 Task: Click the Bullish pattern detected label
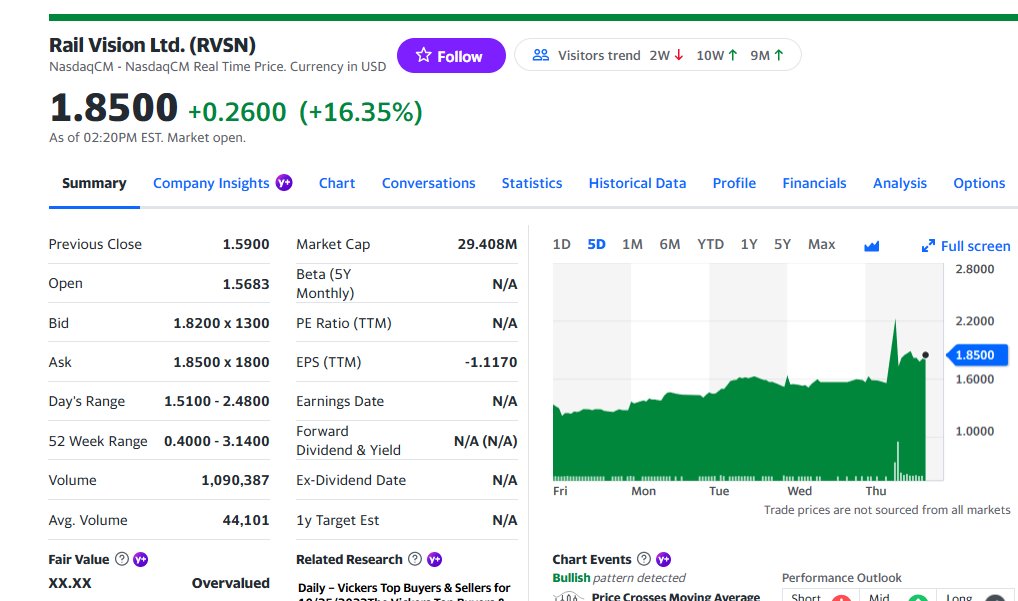click(x=619, y=578)
